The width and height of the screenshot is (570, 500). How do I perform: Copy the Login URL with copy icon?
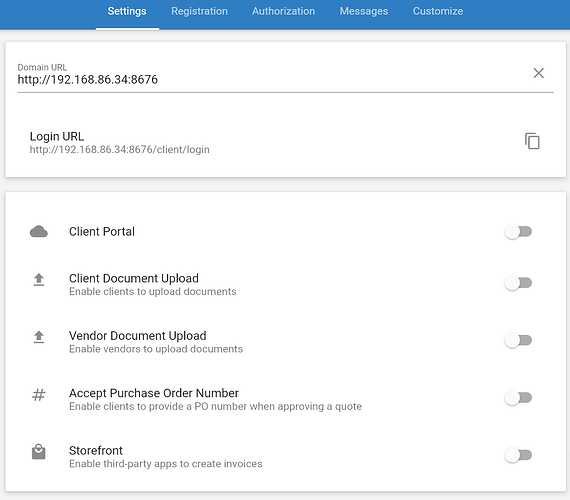click(532, 141)
